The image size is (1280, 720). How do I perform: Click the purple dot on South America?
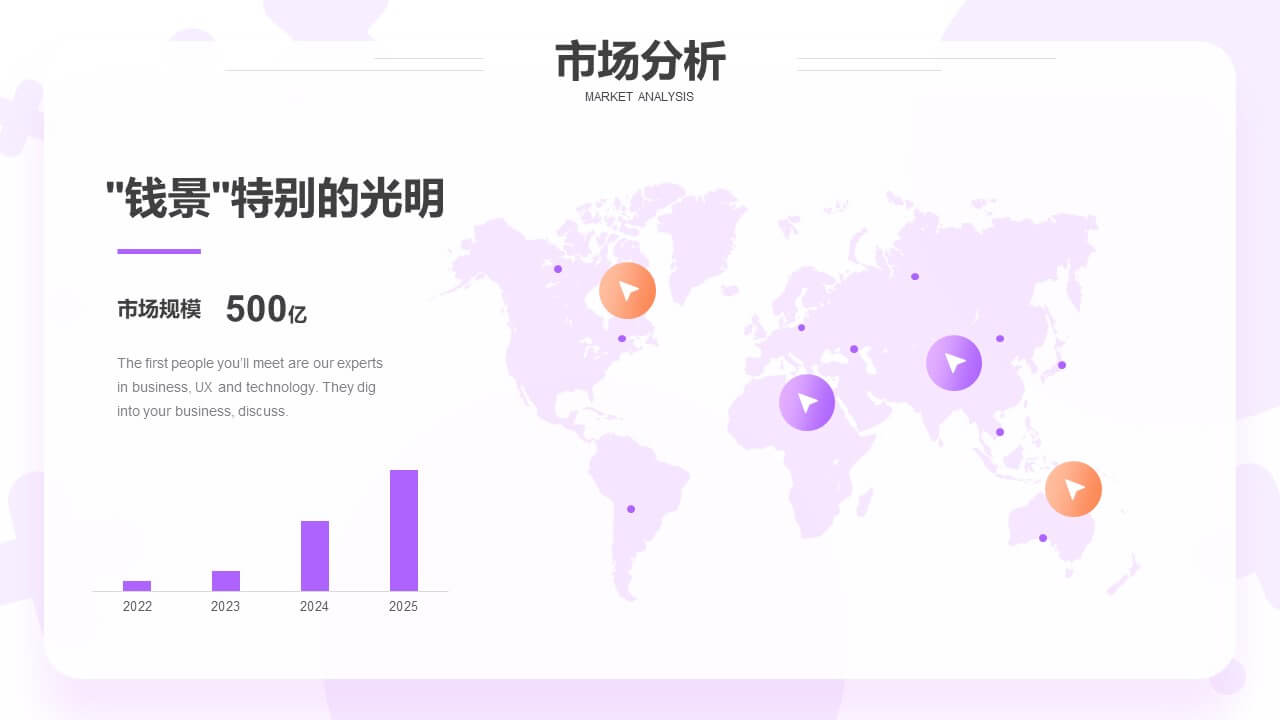pos(631,509)
